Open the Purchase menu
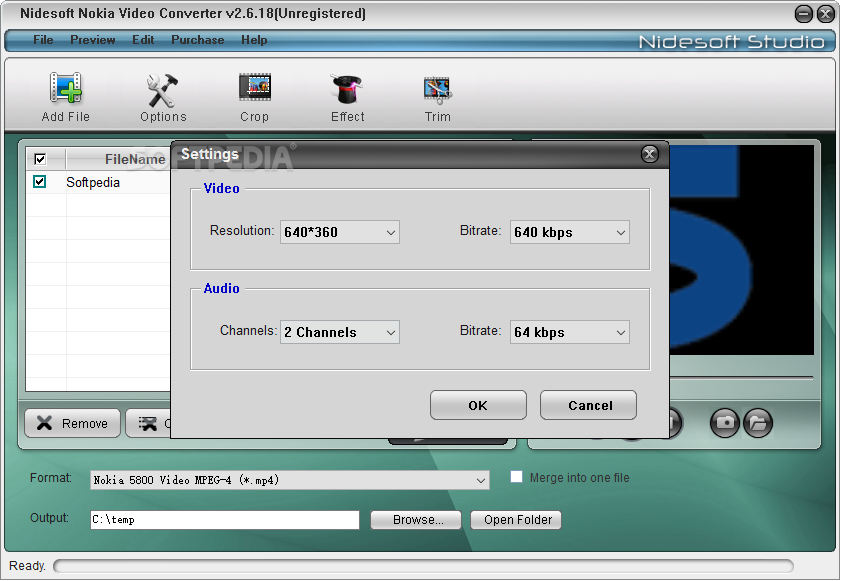 197,40
